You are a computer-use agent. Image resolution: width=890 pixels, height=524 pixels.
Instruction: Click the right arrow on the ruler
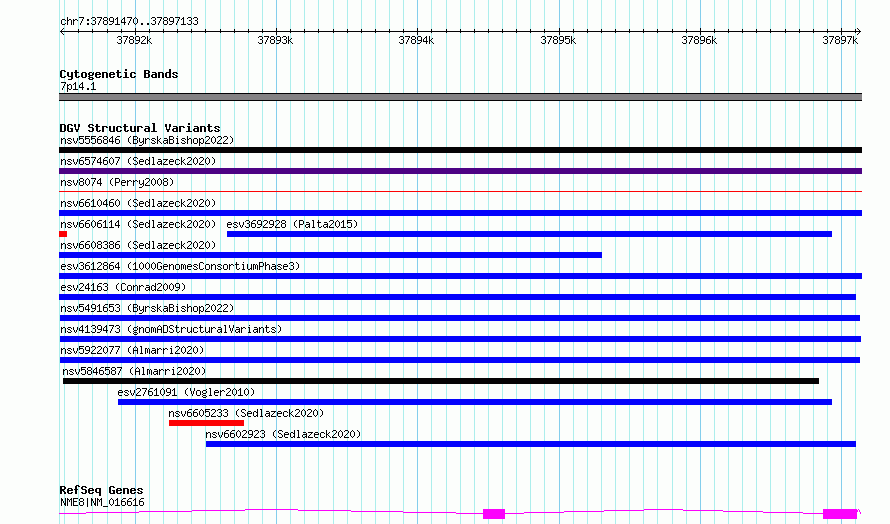[858, 32]
